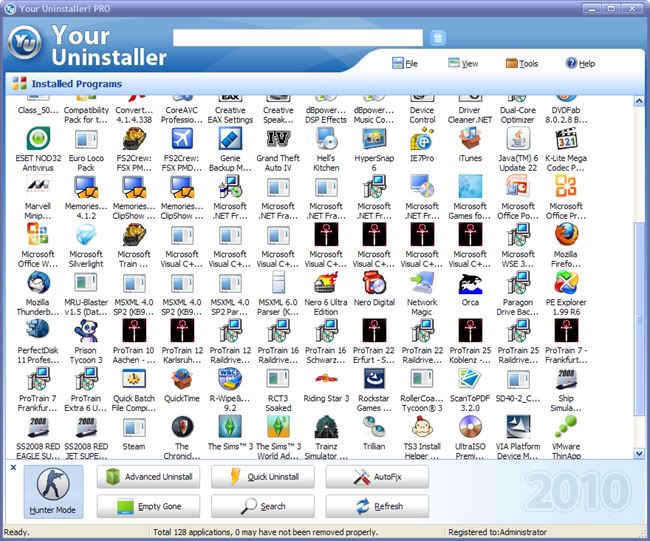The height and width of the screenshot is (541, 650).
Task: Select the Steam program icon
Action: point(134,427)
